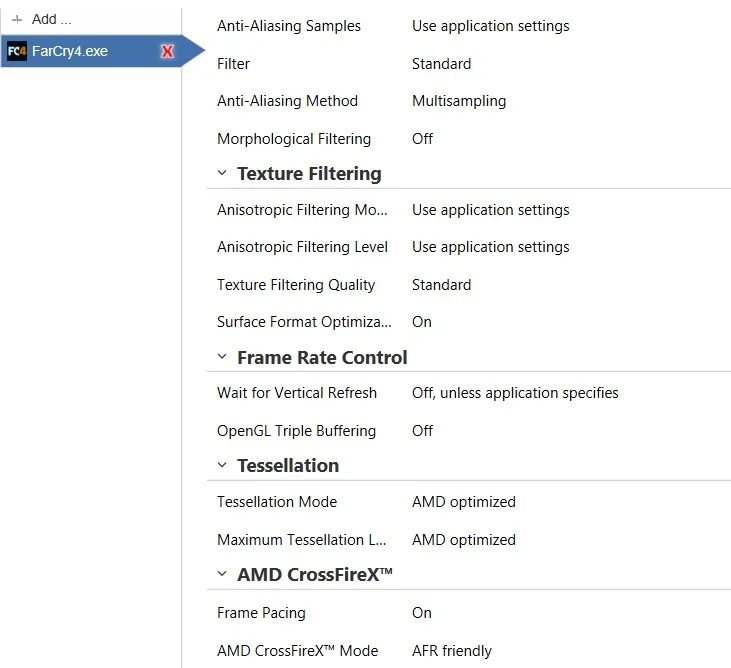Image resolution: width=731 pixels, height=668 pixels.
Task: Click the Anisotropic Filtering Level label
Action: coord(303,247)
